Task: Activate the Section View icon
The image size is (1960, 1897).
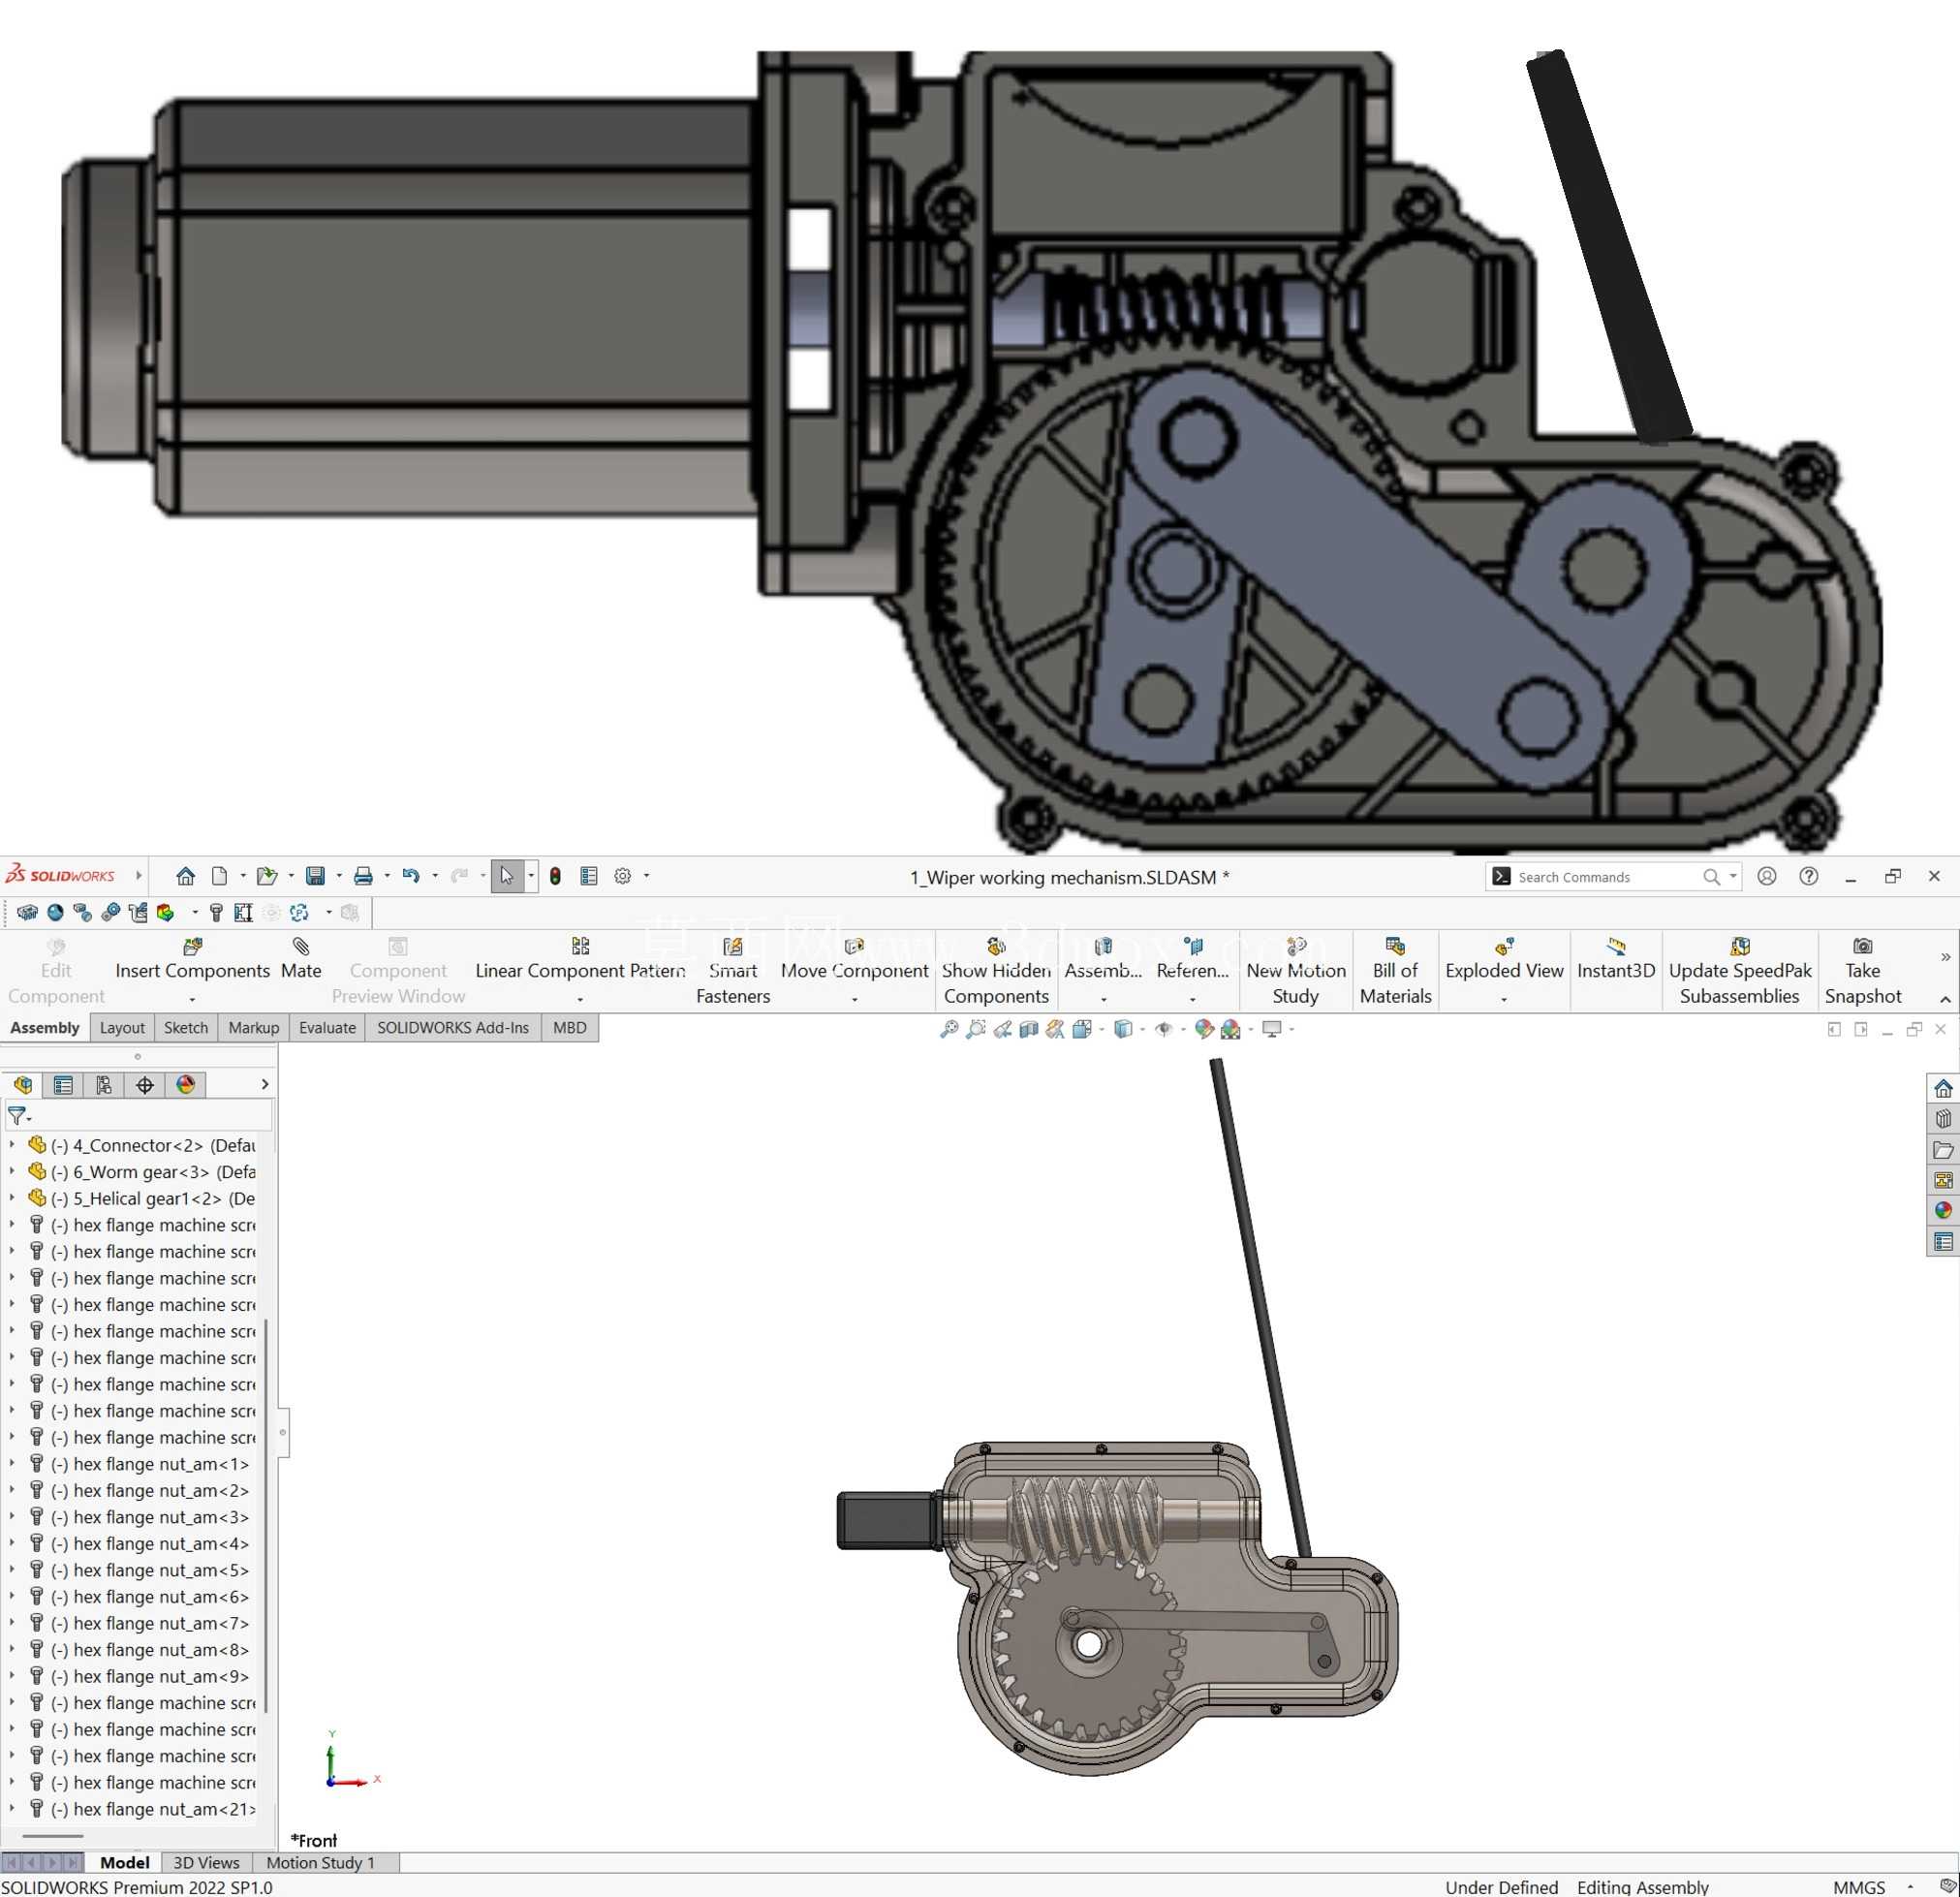Action: point(1028,1029)
